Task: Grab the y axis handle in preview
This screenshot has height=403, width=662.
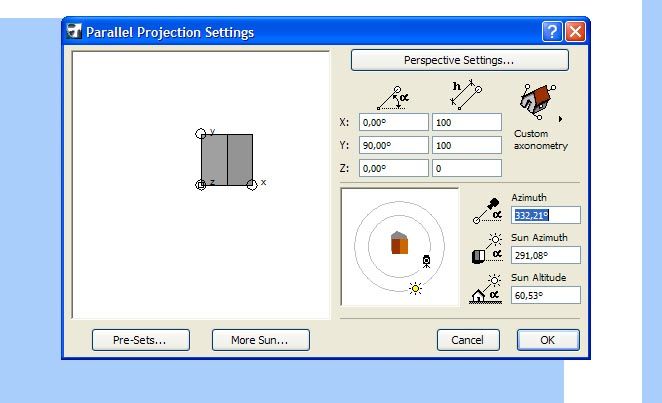Action: (201, 134)
